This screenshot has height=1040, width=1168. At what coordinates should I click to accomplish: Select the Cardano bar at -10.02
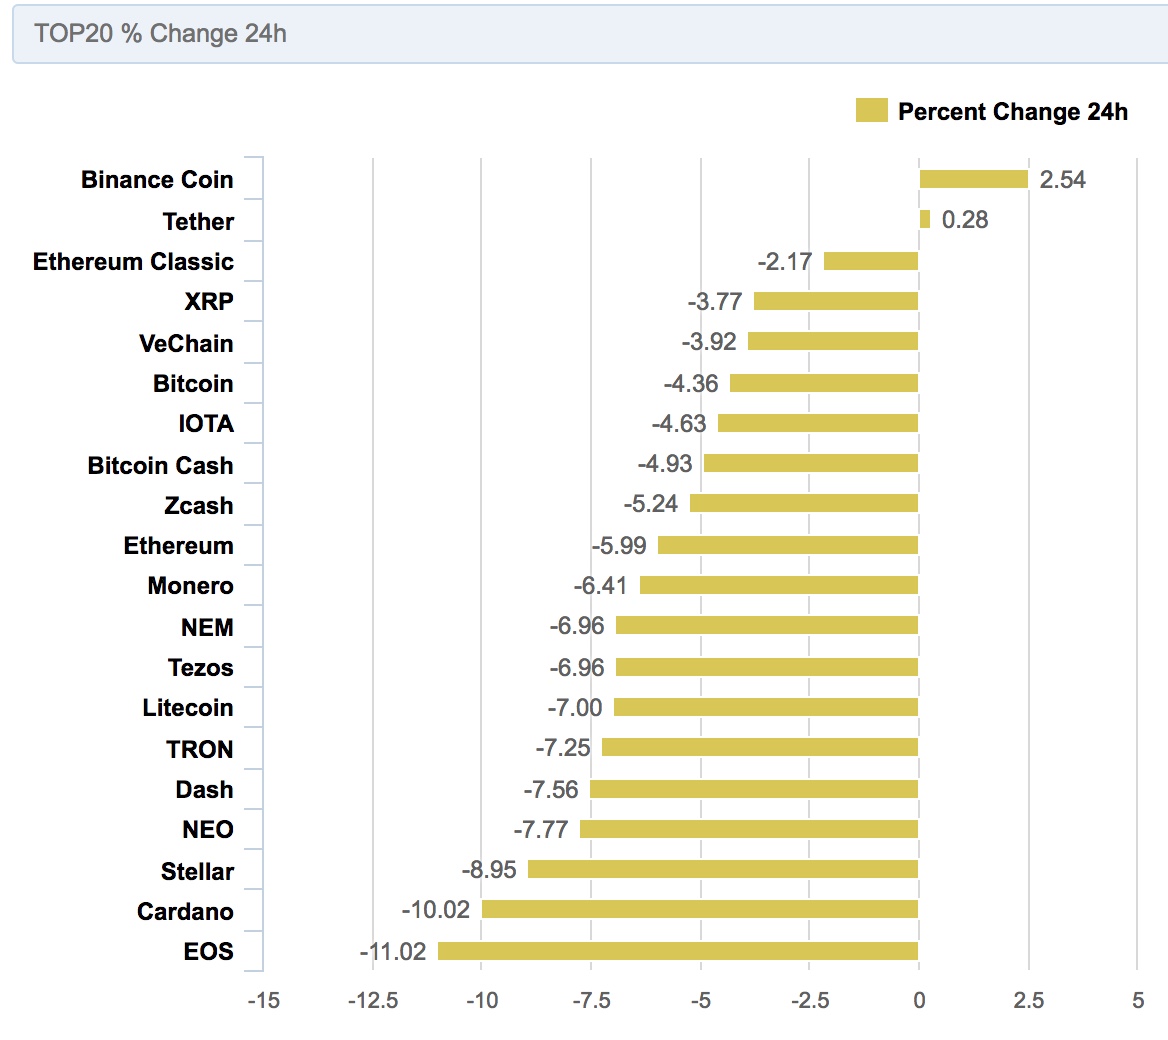coord(700,909)
